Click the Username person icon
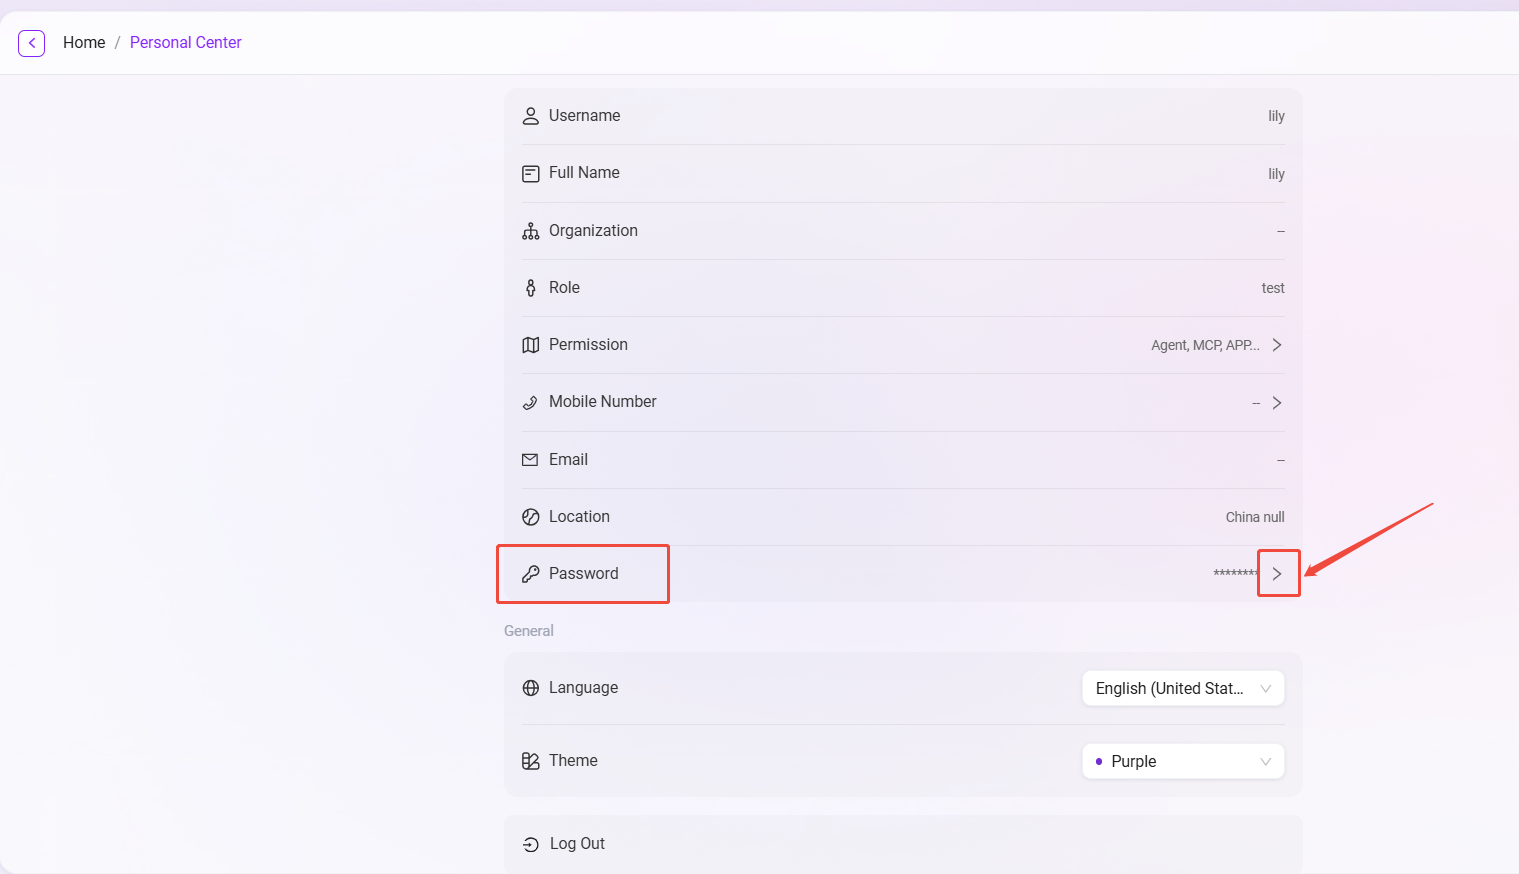1519x874 pixels. tap(531, 116)
